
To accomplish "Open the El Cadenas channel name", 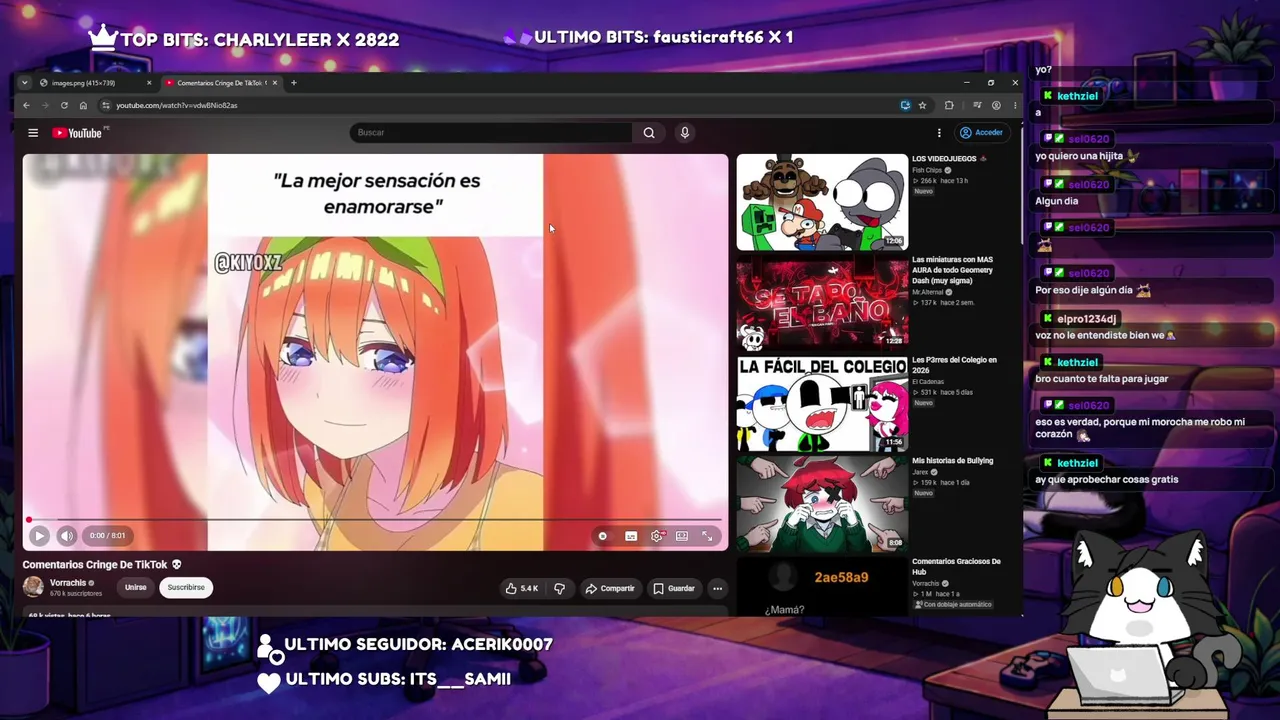I will (927, 382).
